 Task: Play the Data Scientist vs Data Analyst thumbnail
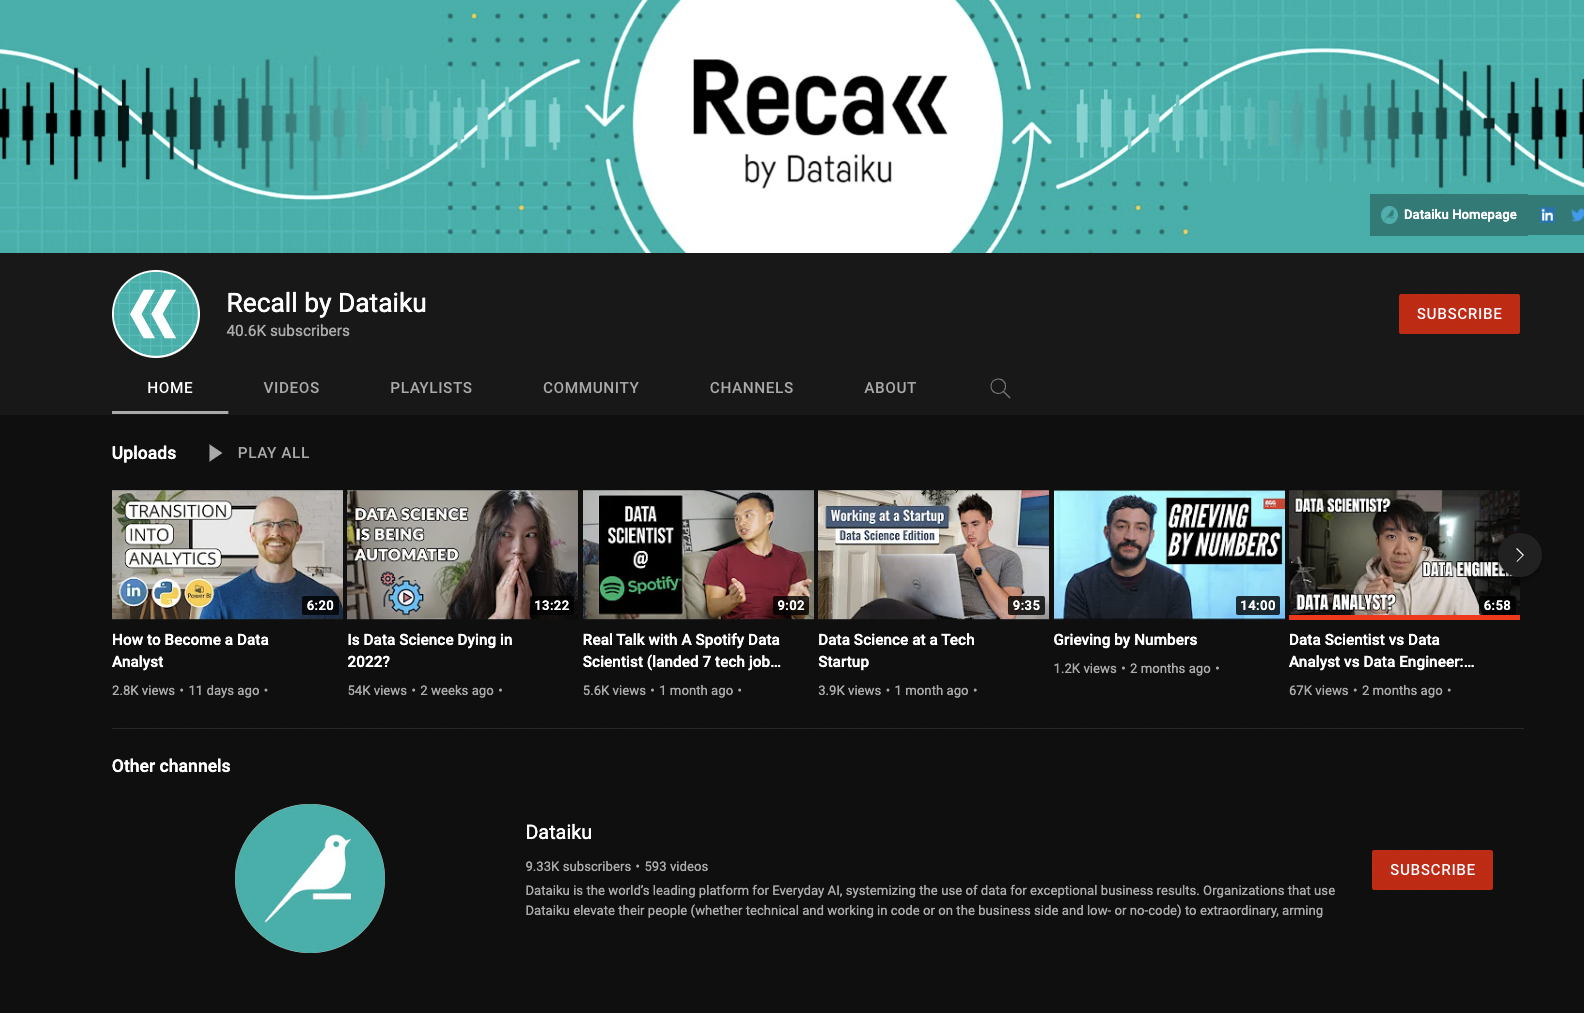coord(1404,555)
